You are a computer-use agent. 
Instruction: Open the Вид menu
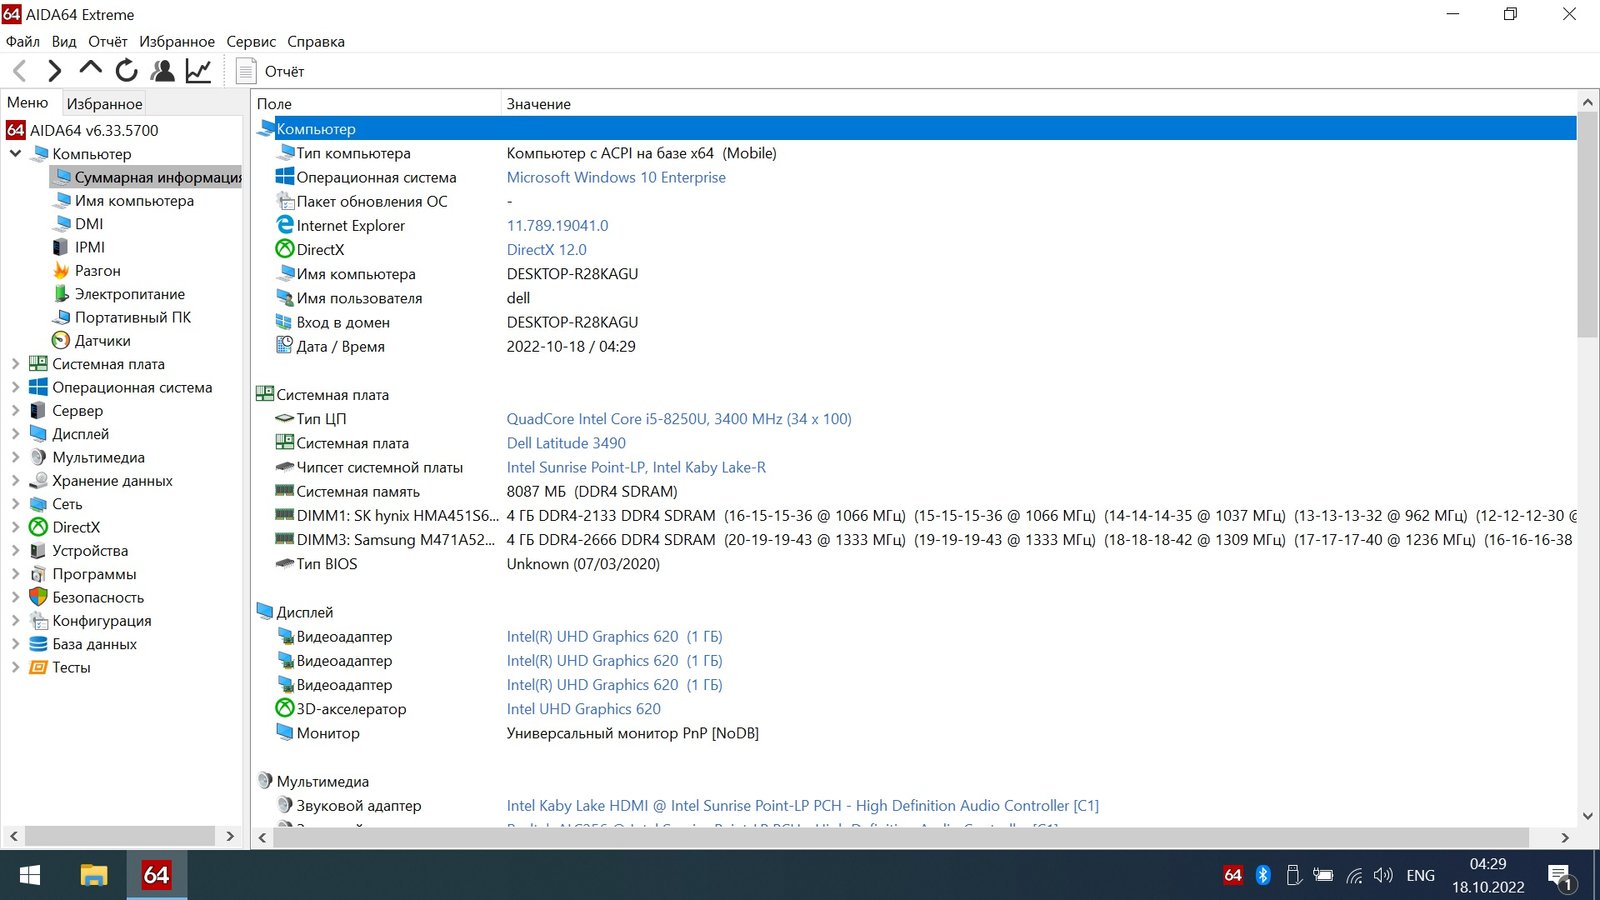[64, 41]
